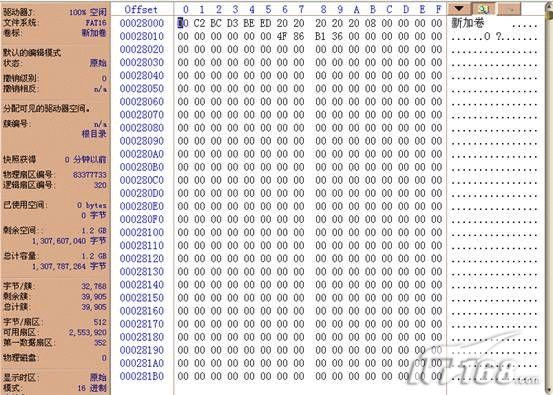
Task: Click the column header 8
Action: 323,10
